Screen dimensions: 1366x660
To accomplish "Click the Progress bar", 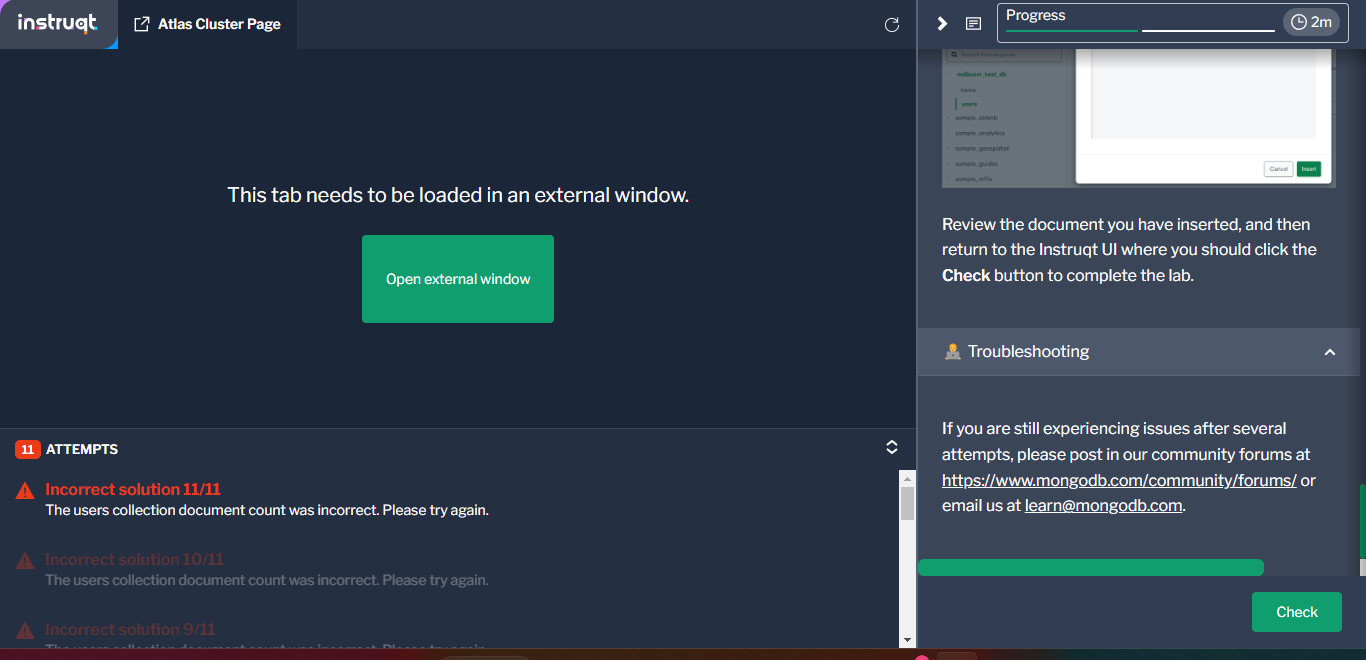I will point(1140,30).
